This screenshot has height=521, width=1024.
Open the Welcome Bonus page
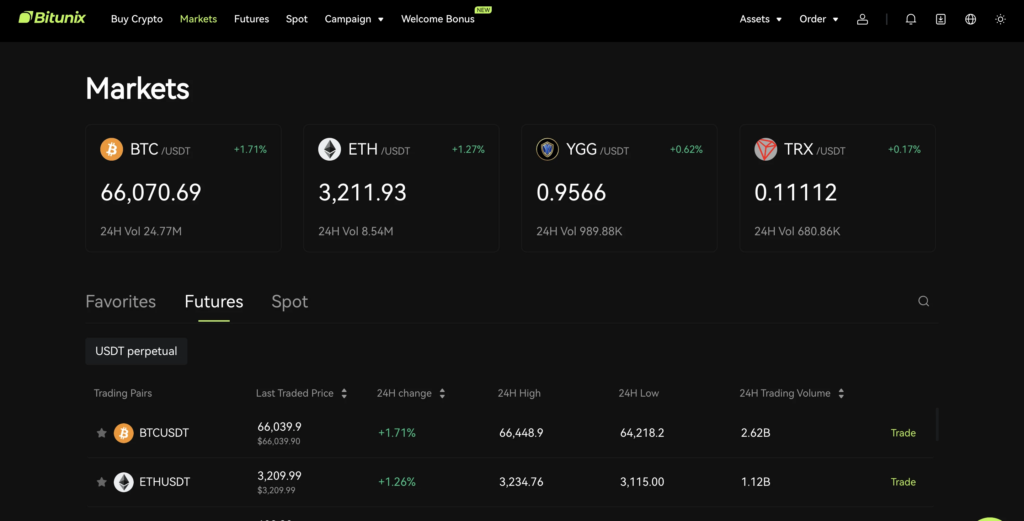438,19
